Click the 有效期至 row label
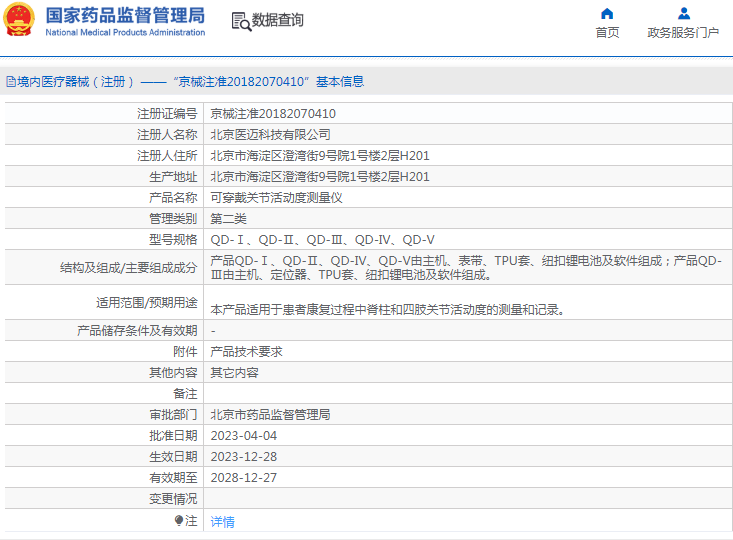The image size is (733, 540). click(173, 478)
